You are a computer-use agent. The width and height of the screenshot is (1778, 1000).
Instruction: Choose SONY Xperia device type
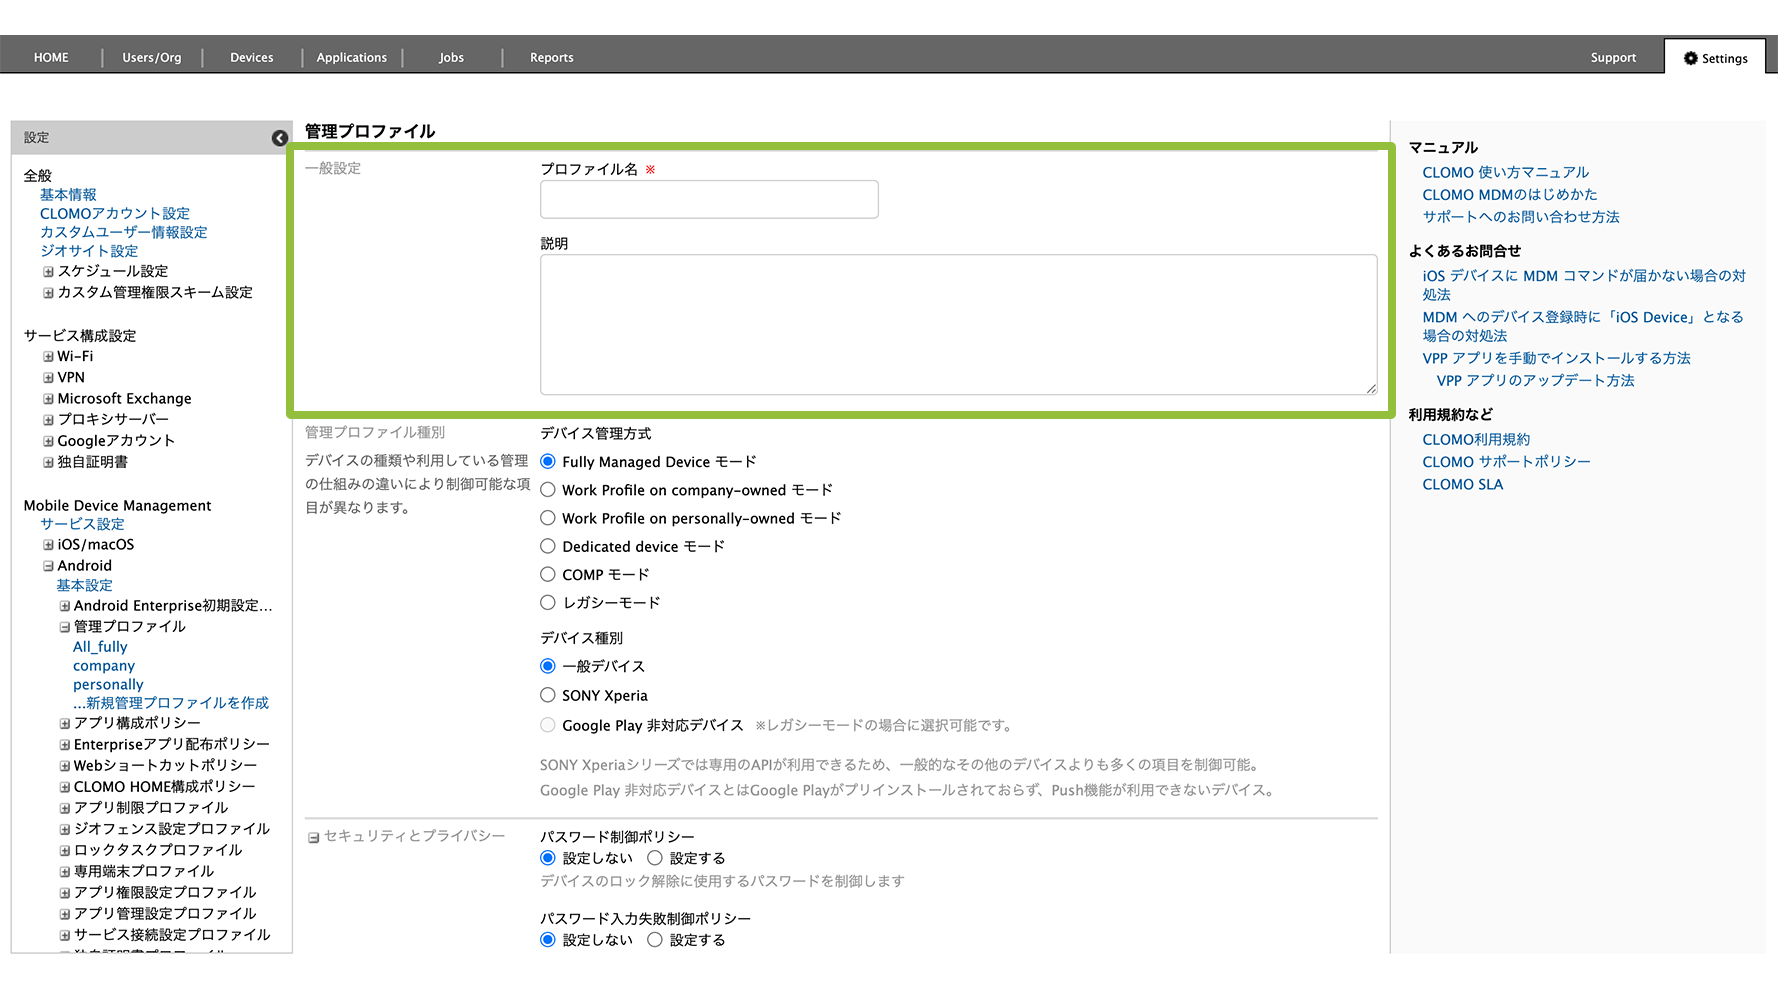(x=548, y=695)
